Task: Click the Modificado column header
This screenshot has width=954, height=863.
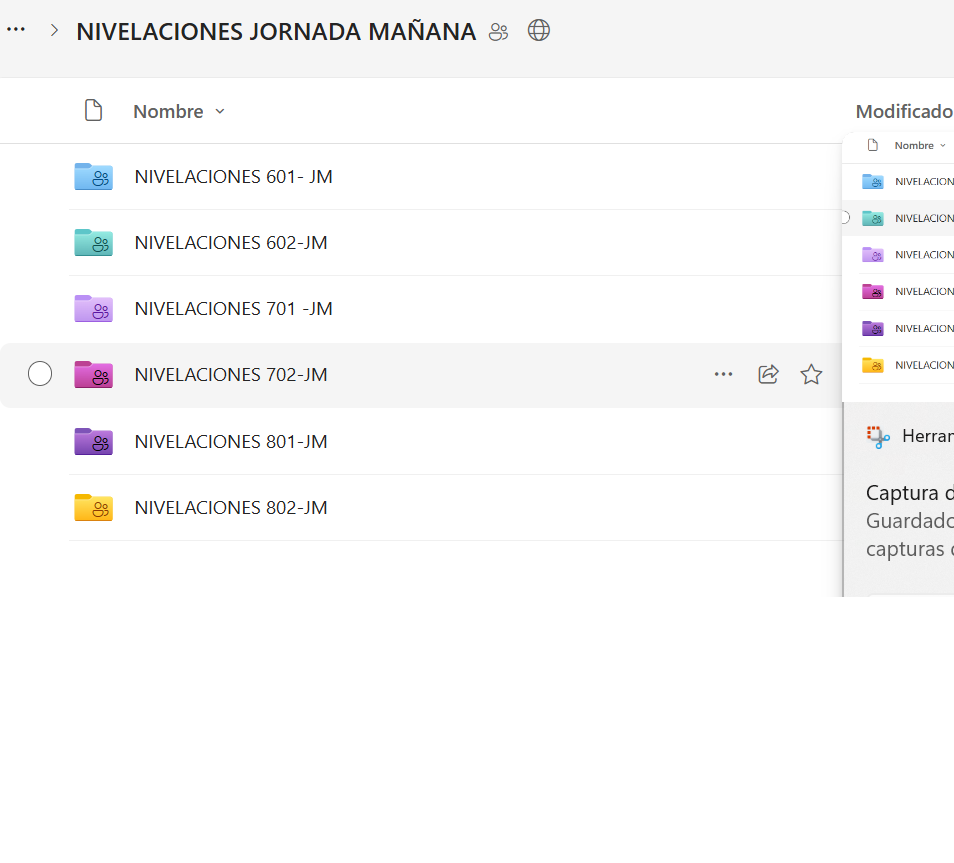Action: pos(903,111)
